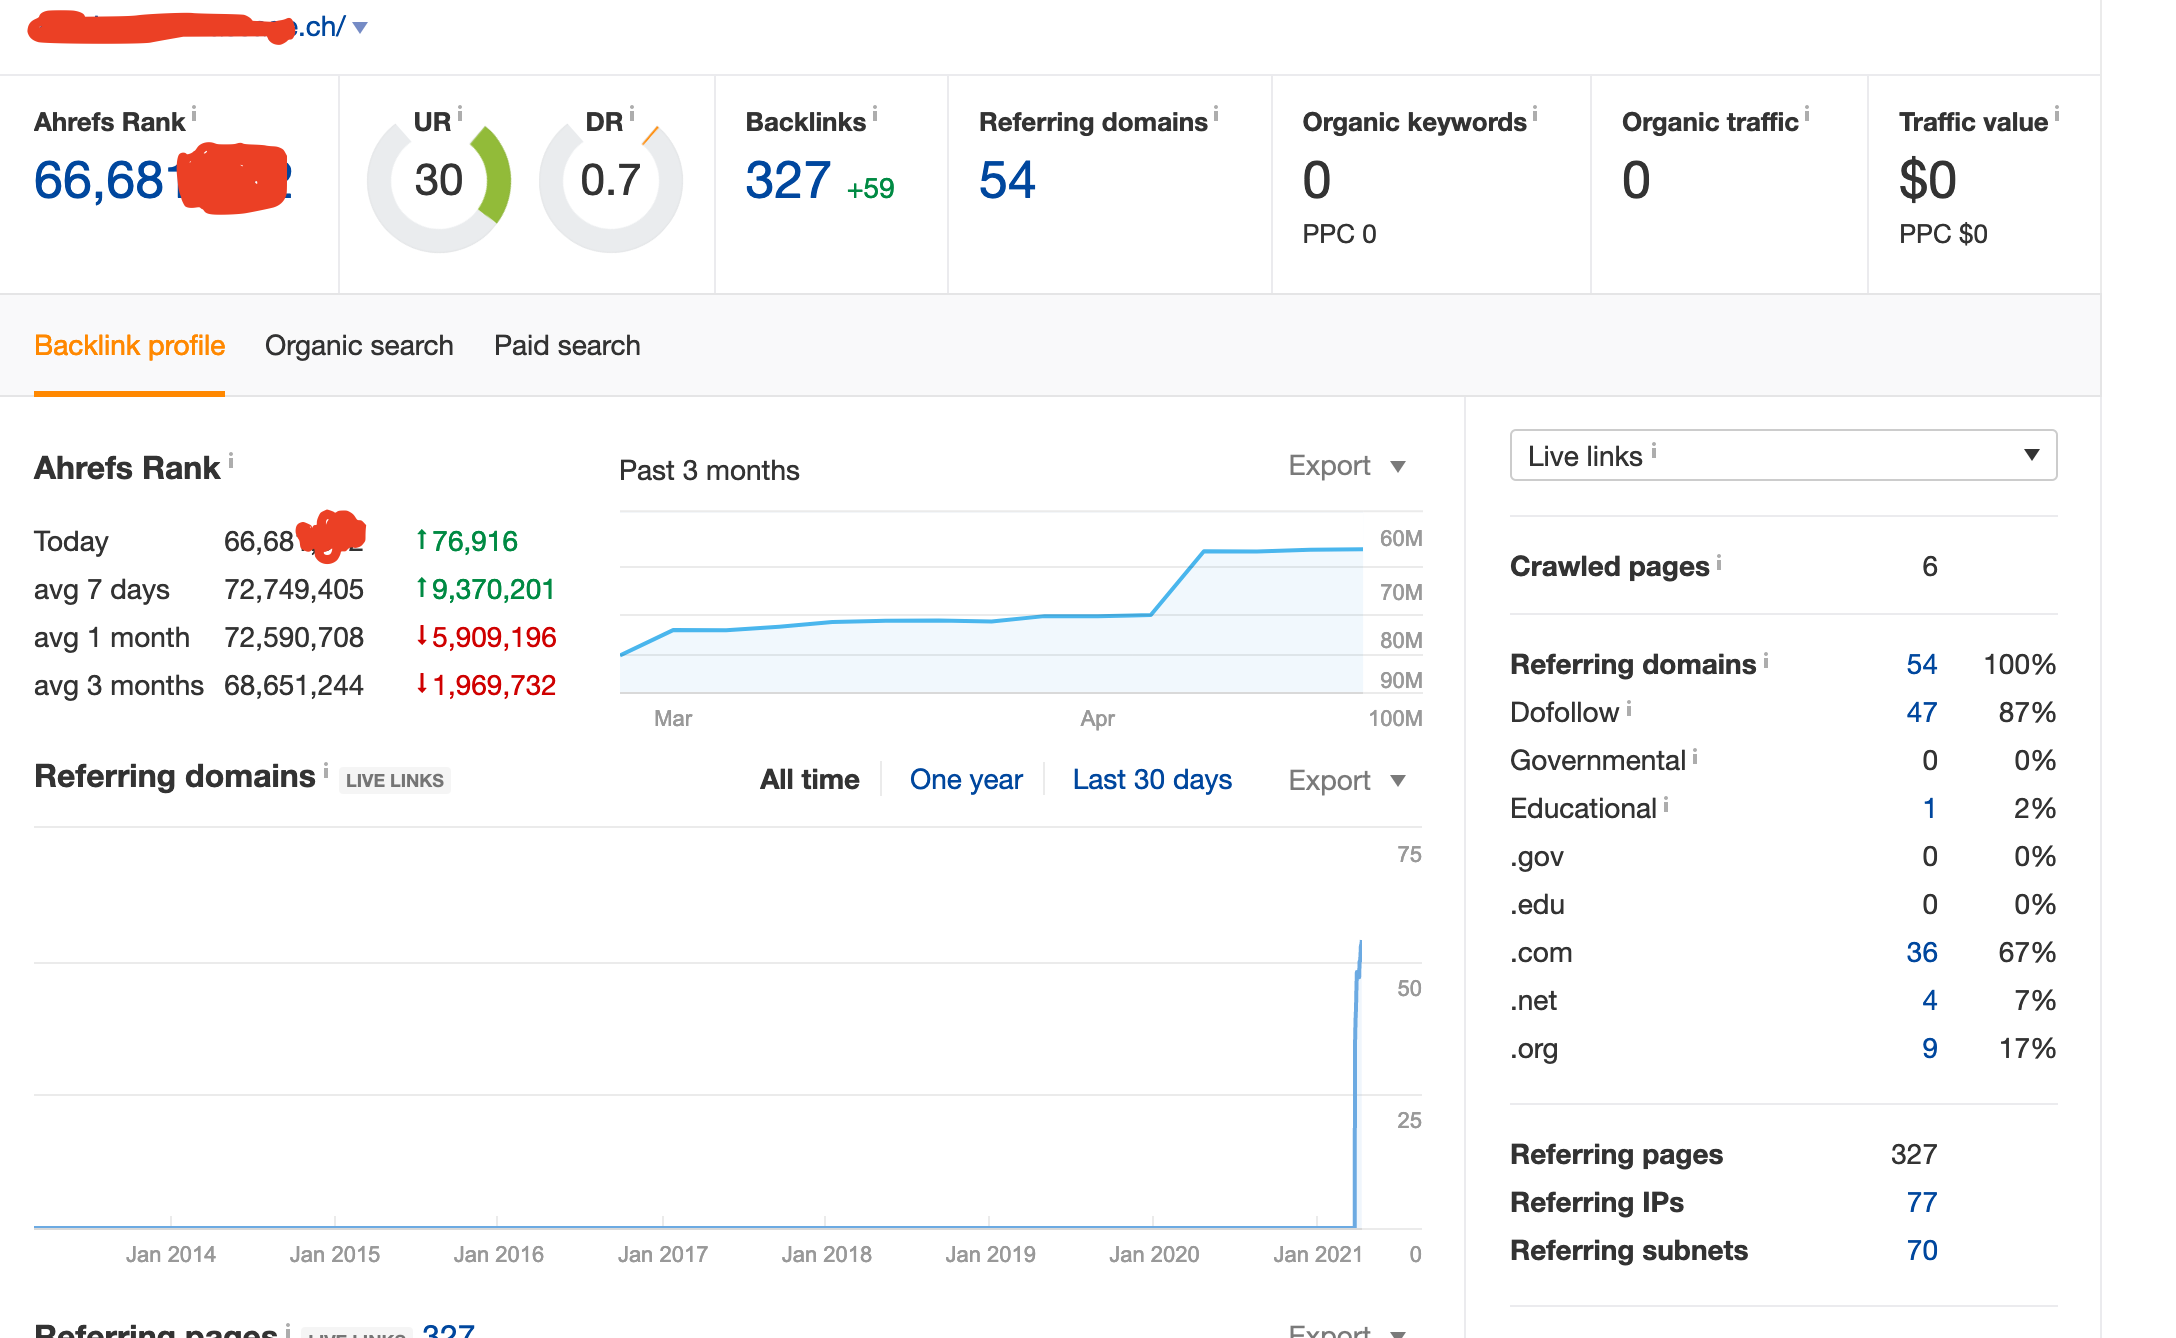
Task: Open the Export dropdown for Ahrefs Rank chart
Action: pos(1347,466)
